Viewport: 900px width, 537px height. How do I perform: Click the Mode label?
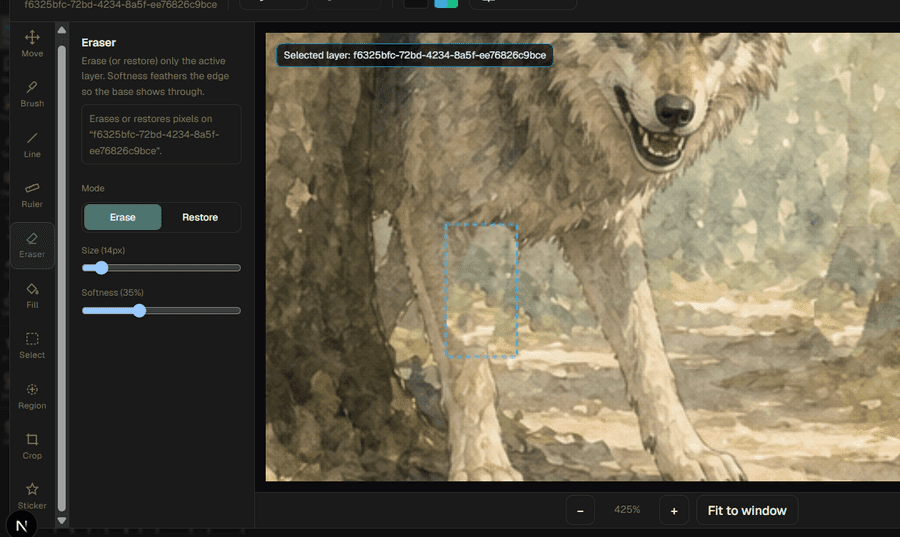pos(93,188)
